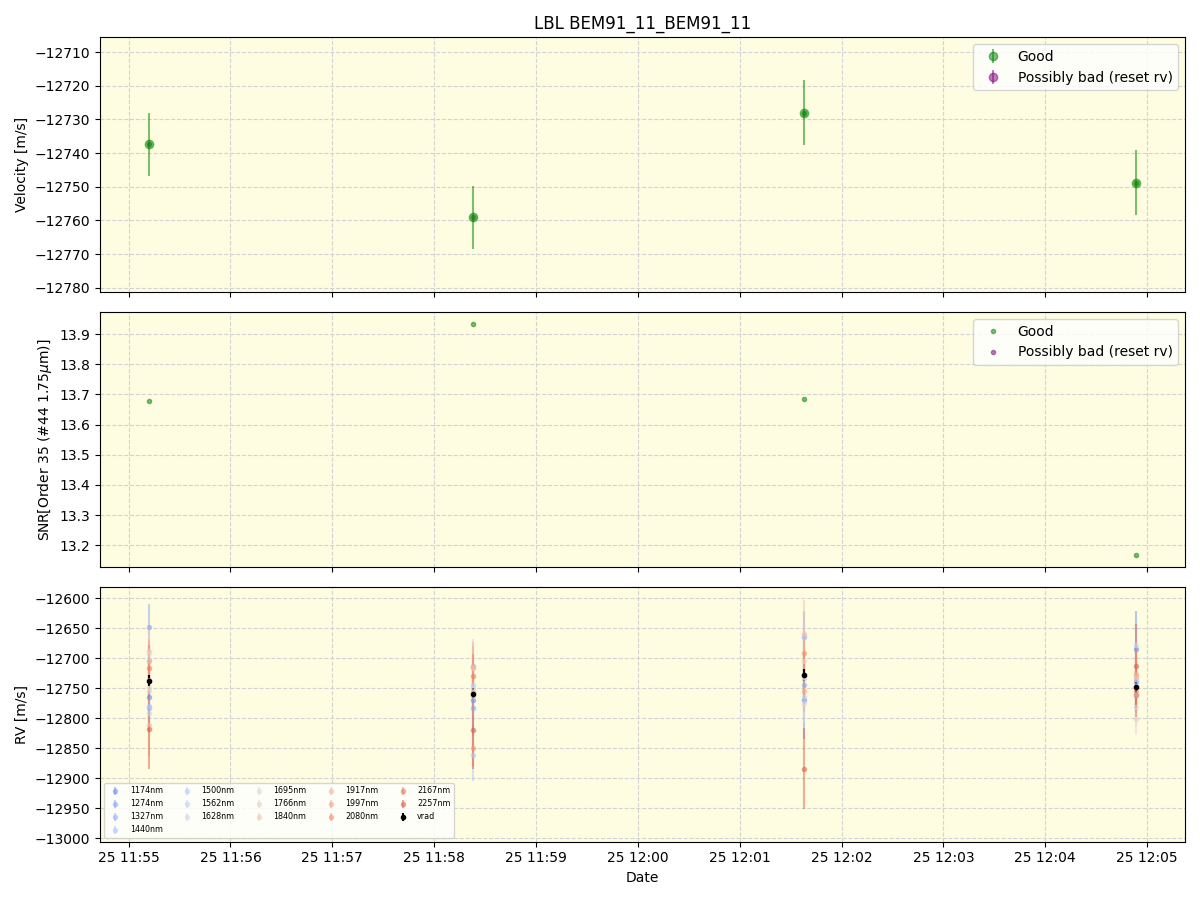Viewport: 1200px width, 900px height.
Task: Click the 25 11:57 tick label
Action: pyautogui.click(x=332, y=857)
